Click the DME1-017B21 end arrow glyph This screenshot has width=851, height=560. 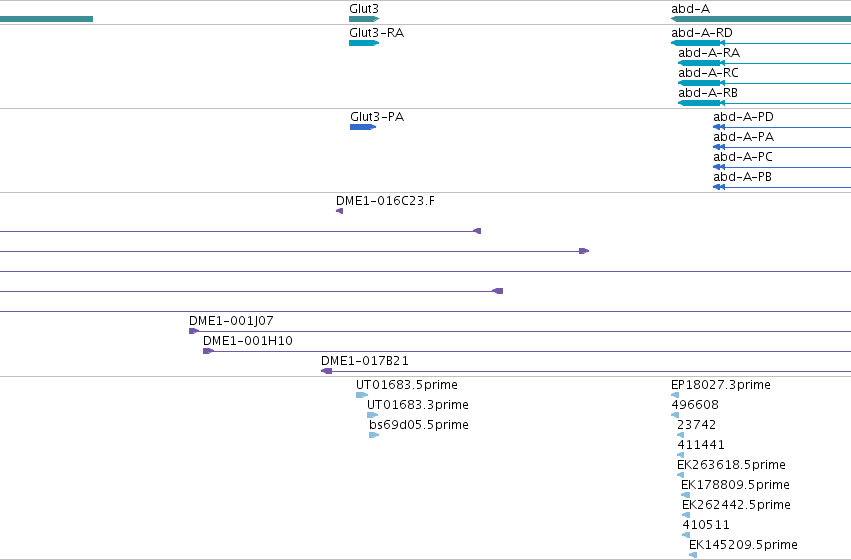pyautogui.click(x=327, y=371)
